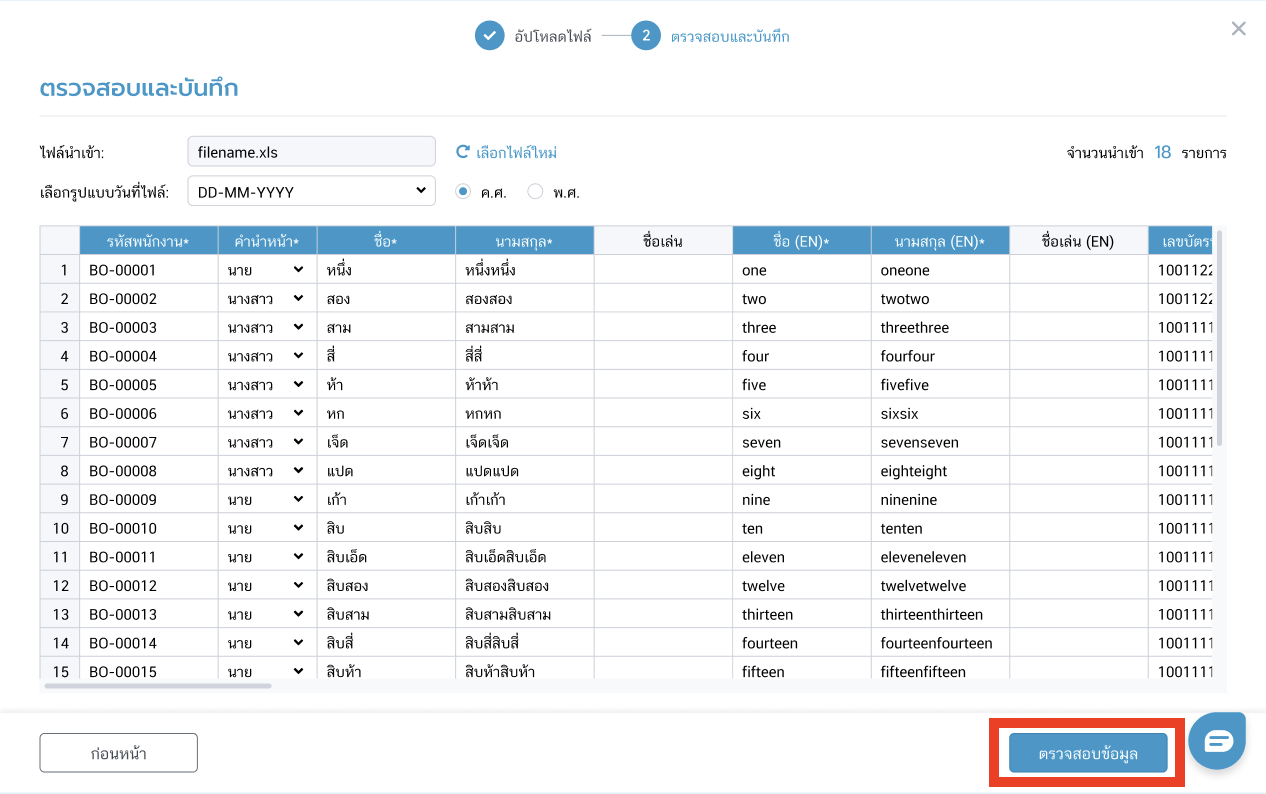This screenshot has width=1266, height=794.
Task: Click the completed upload step checkmark icon
Action: 489,36
